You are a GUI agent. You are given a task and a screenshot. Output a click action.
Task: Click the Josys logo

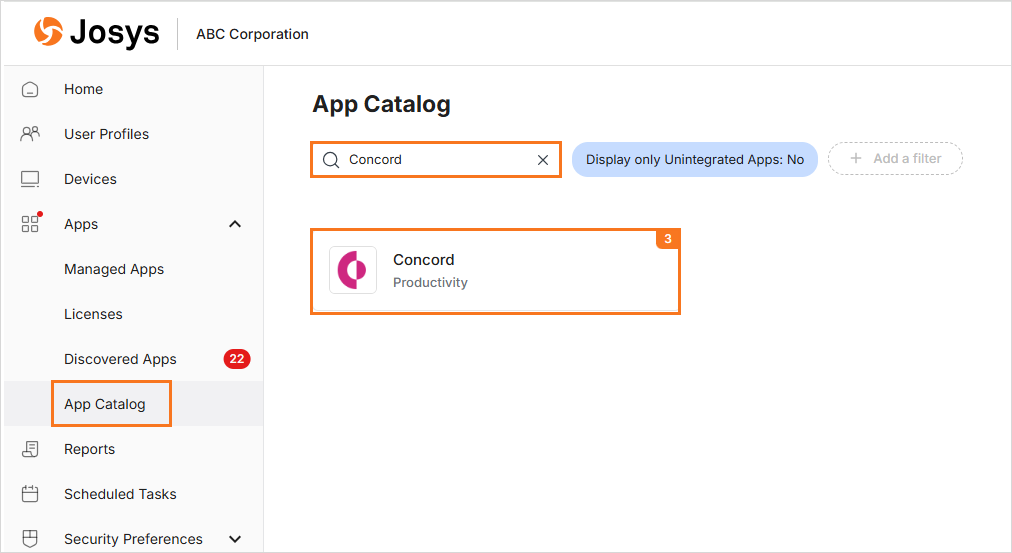click(x=97, y=32)
